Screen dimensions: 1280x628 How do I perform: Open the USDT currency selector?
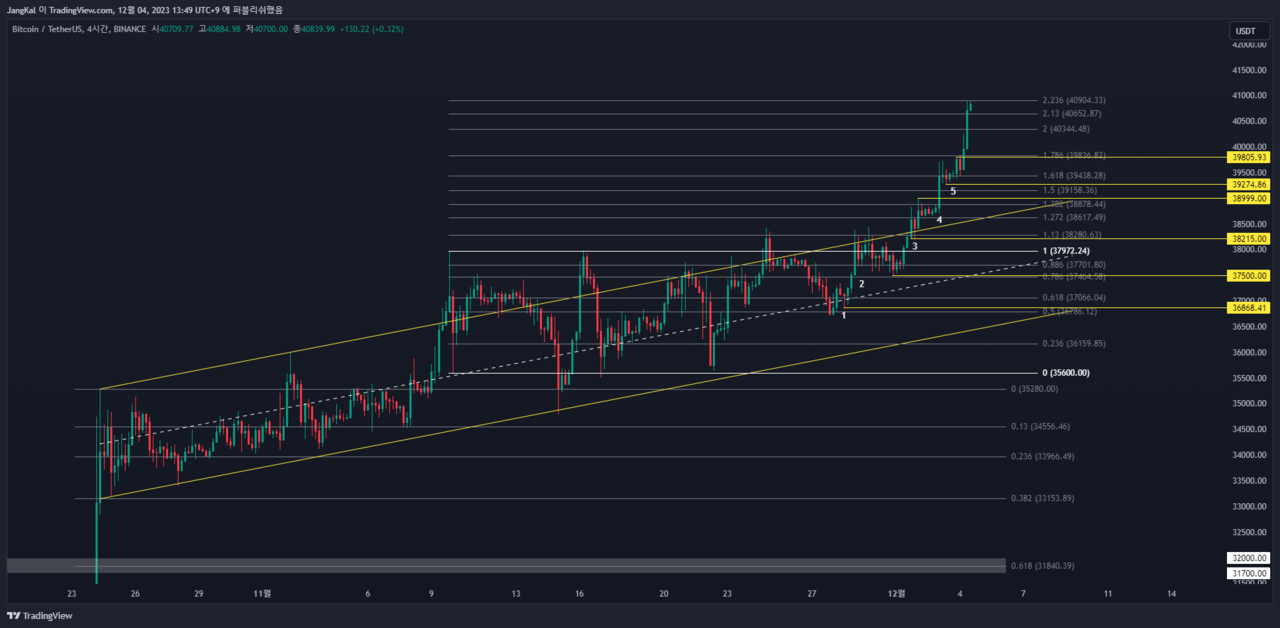pos(1249,31)
